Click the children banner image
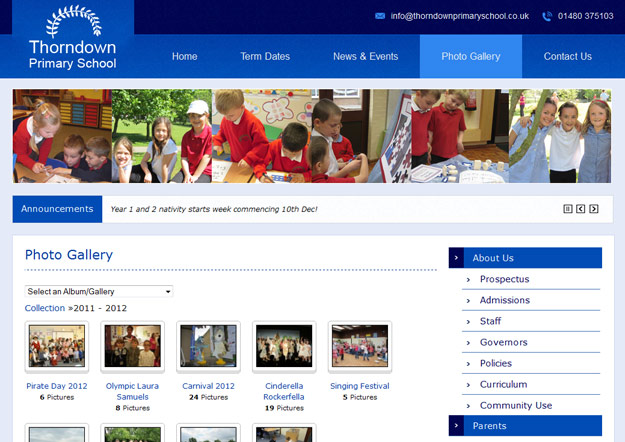 click(x=312, y=136)
